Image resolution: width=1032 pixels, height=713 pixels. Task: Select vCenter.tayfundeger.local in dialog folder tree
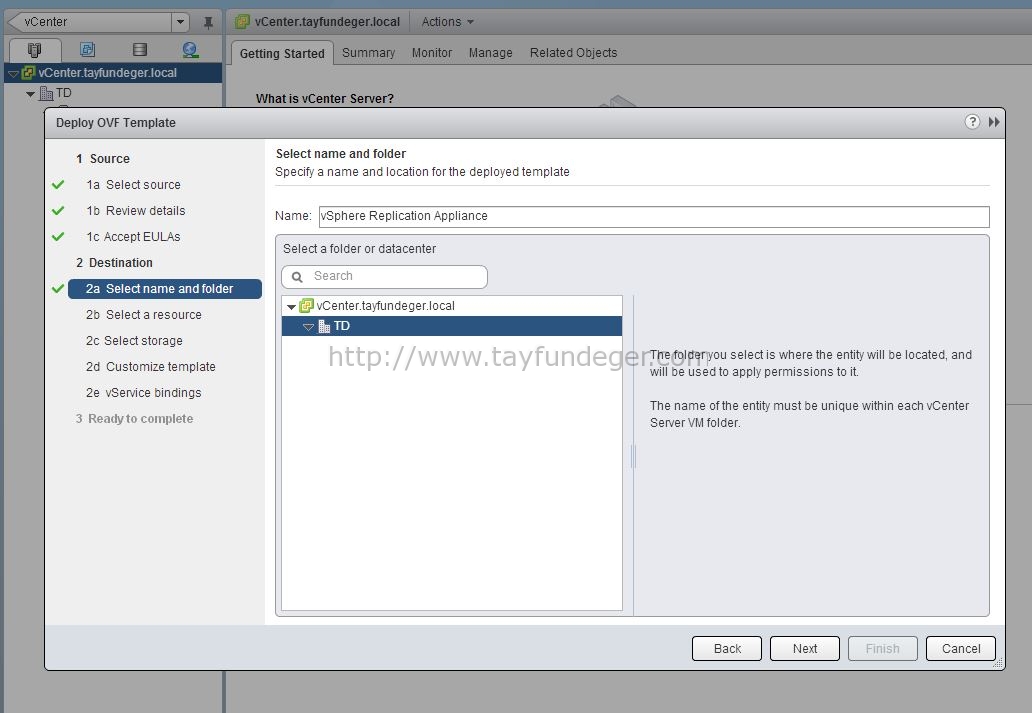point(452,305)
